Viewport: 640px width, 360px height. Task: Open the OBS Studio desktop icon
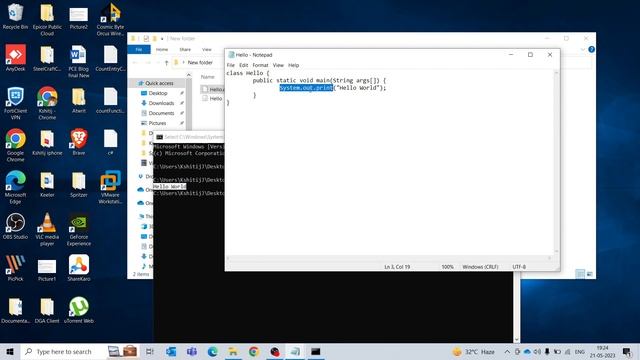pyautogui.click(x=15, y=226)
